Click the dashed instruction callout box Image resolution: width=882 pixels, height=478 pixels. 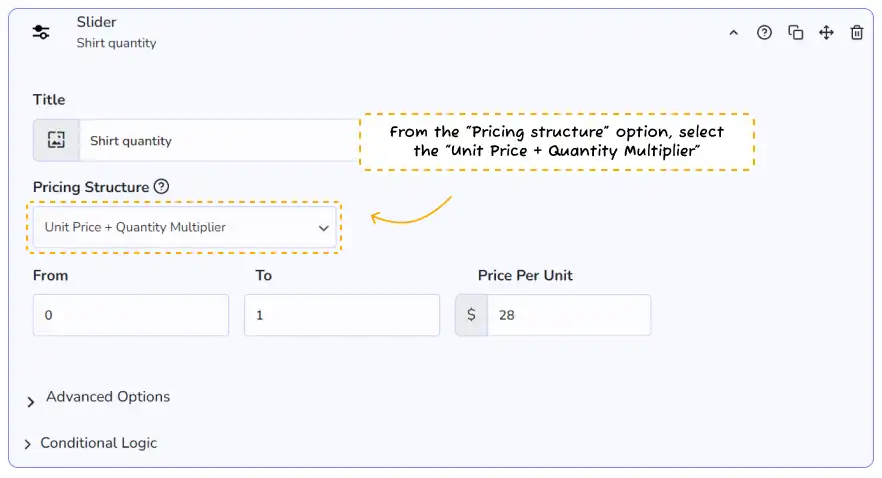(x=556, y=142)
